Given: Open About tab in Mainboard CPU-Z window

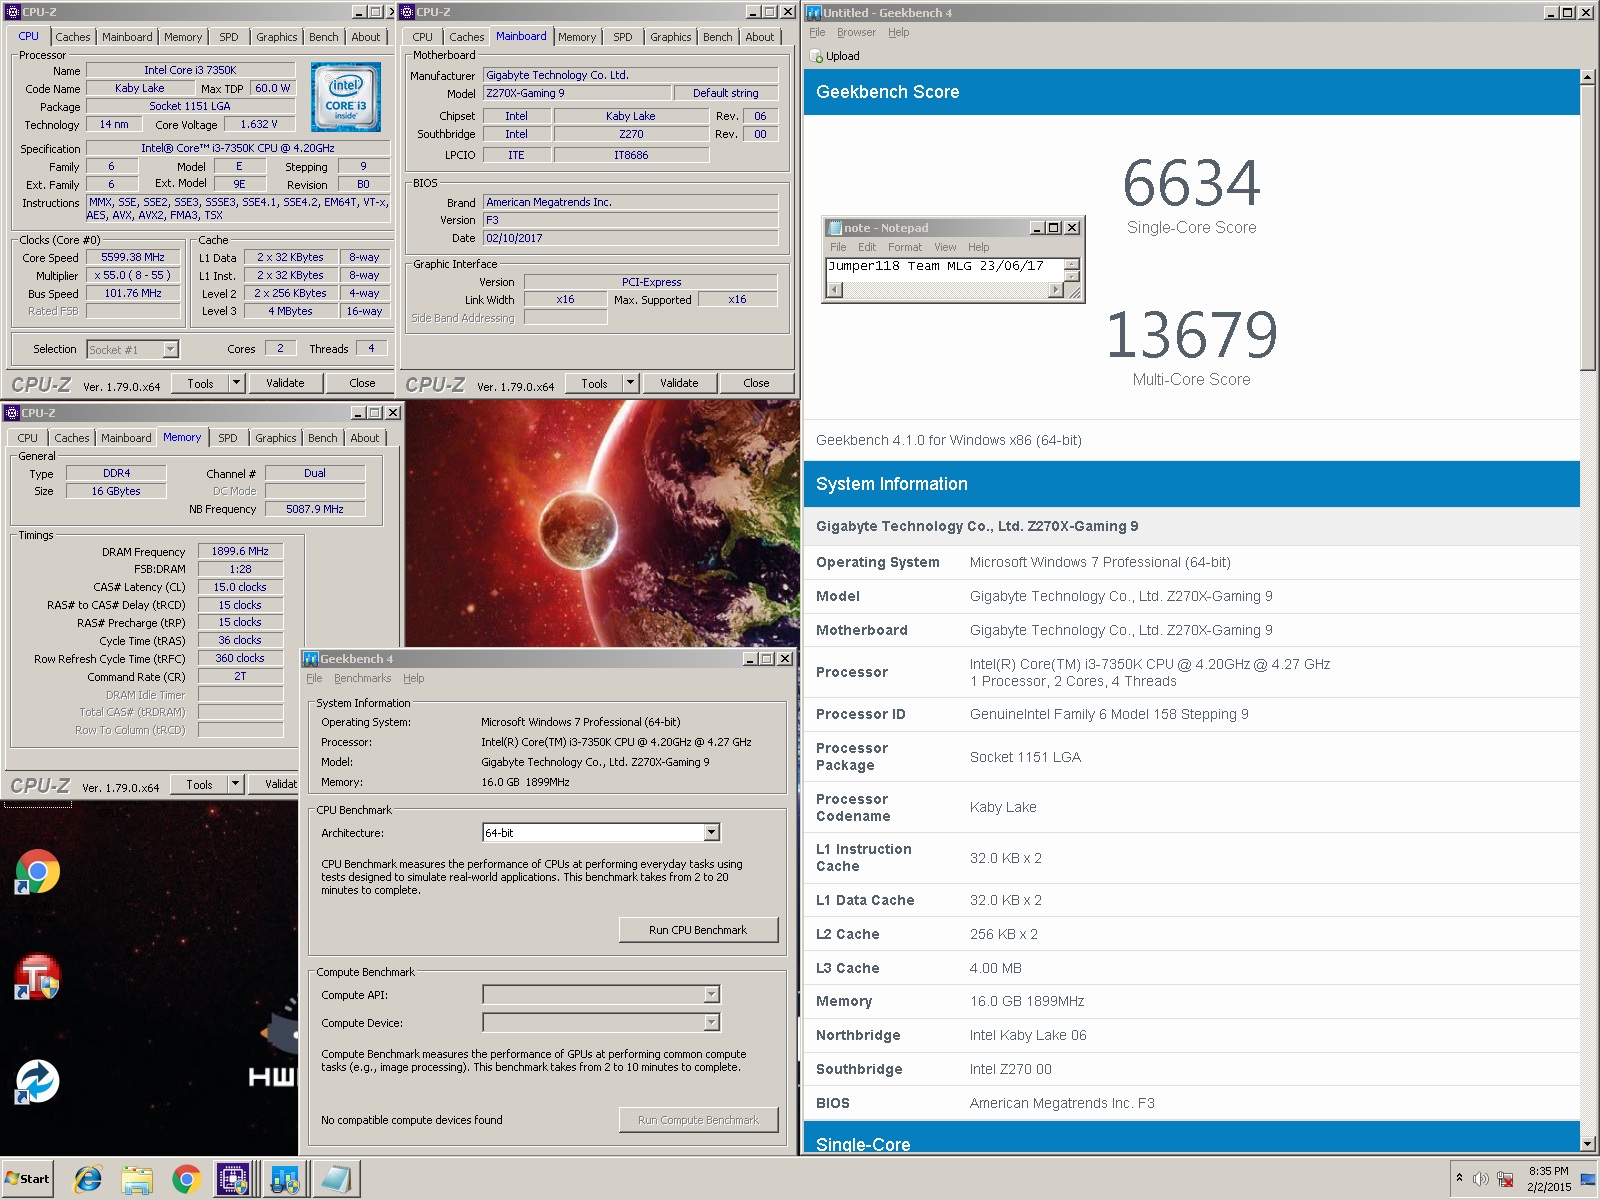Looking at the screenshot, I should pyautogui.click(x=760, y=37).
